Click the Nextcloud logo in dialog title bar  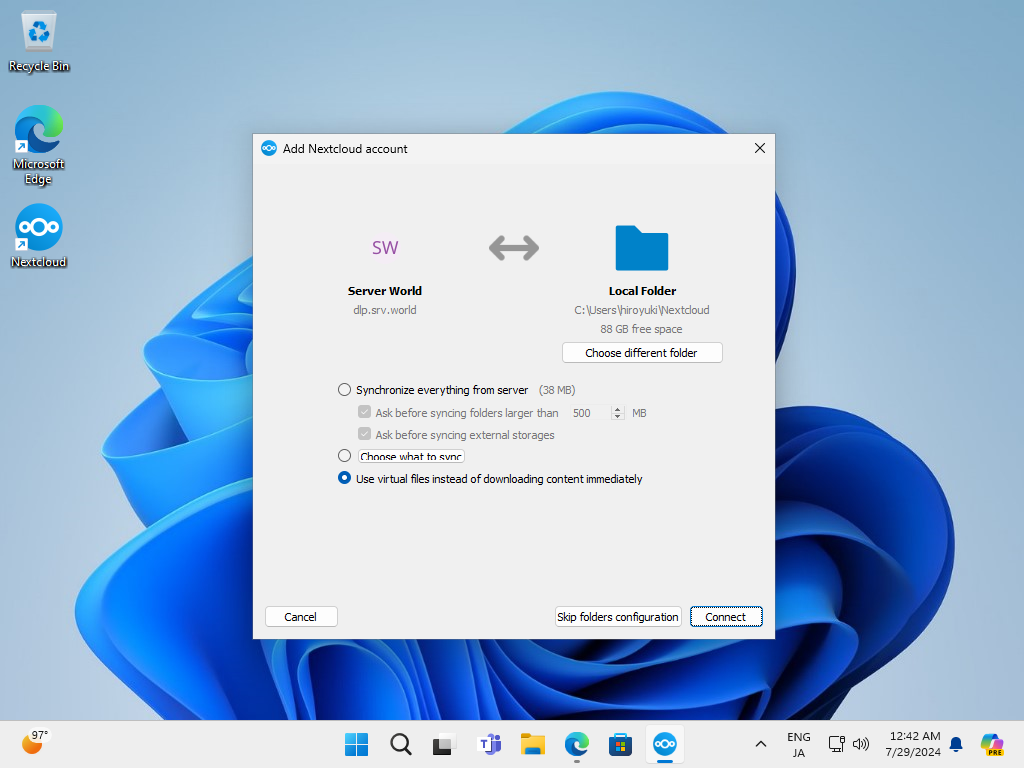pyautogui.click(x=269, y=148)
